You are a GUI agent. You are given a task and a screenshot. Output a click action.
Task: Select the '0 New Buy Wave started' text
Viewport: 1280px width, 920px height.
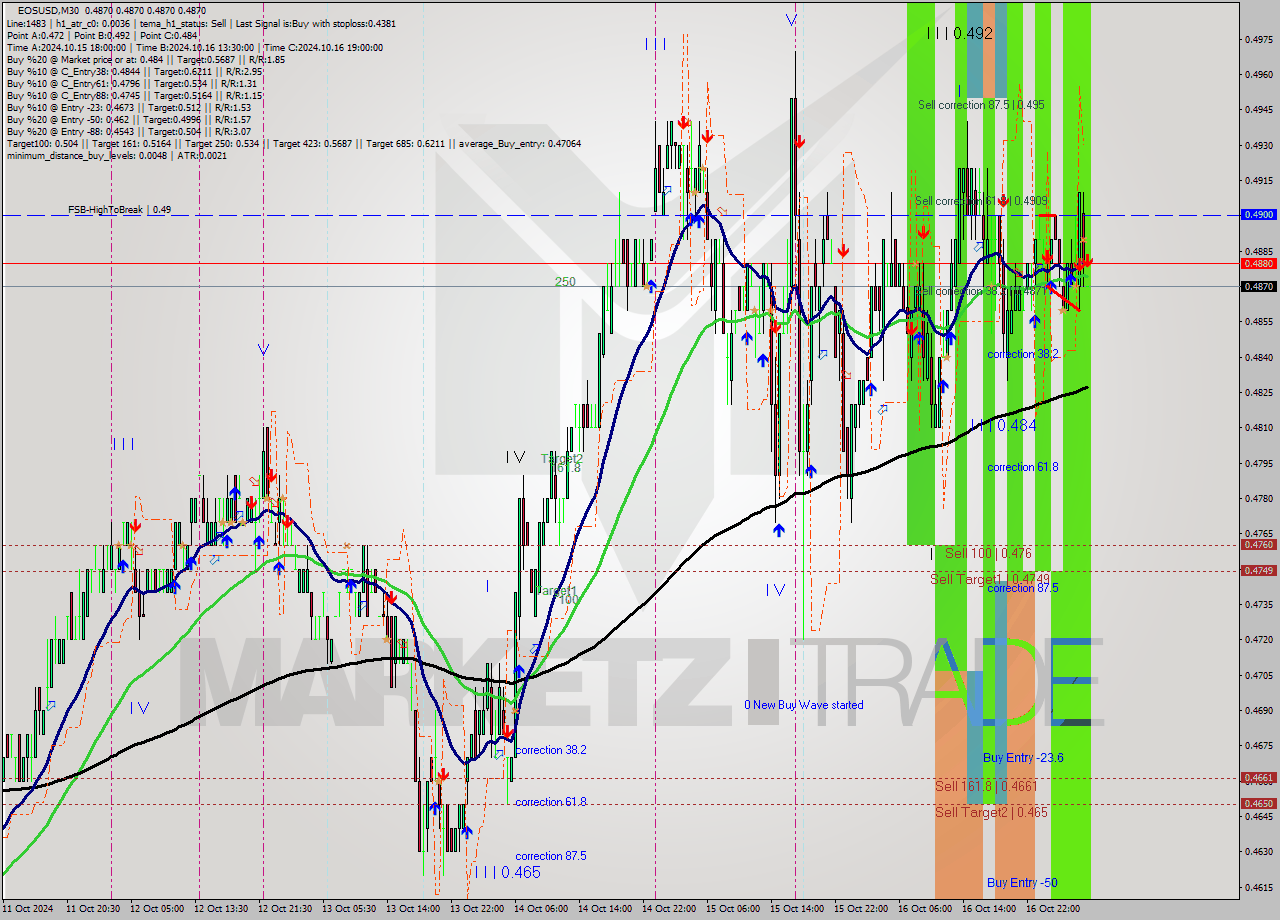[804, 705]
